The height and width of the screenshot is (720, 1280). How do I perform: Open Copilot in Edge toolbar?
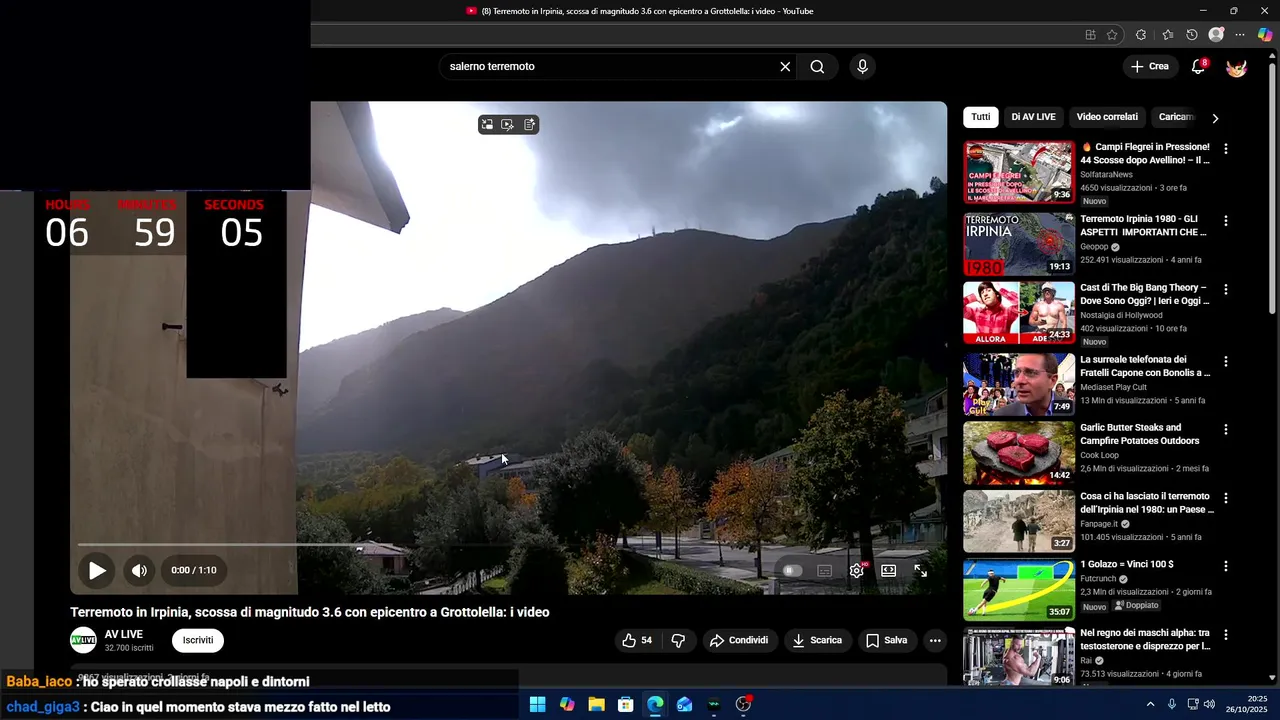coord(1265,35)
